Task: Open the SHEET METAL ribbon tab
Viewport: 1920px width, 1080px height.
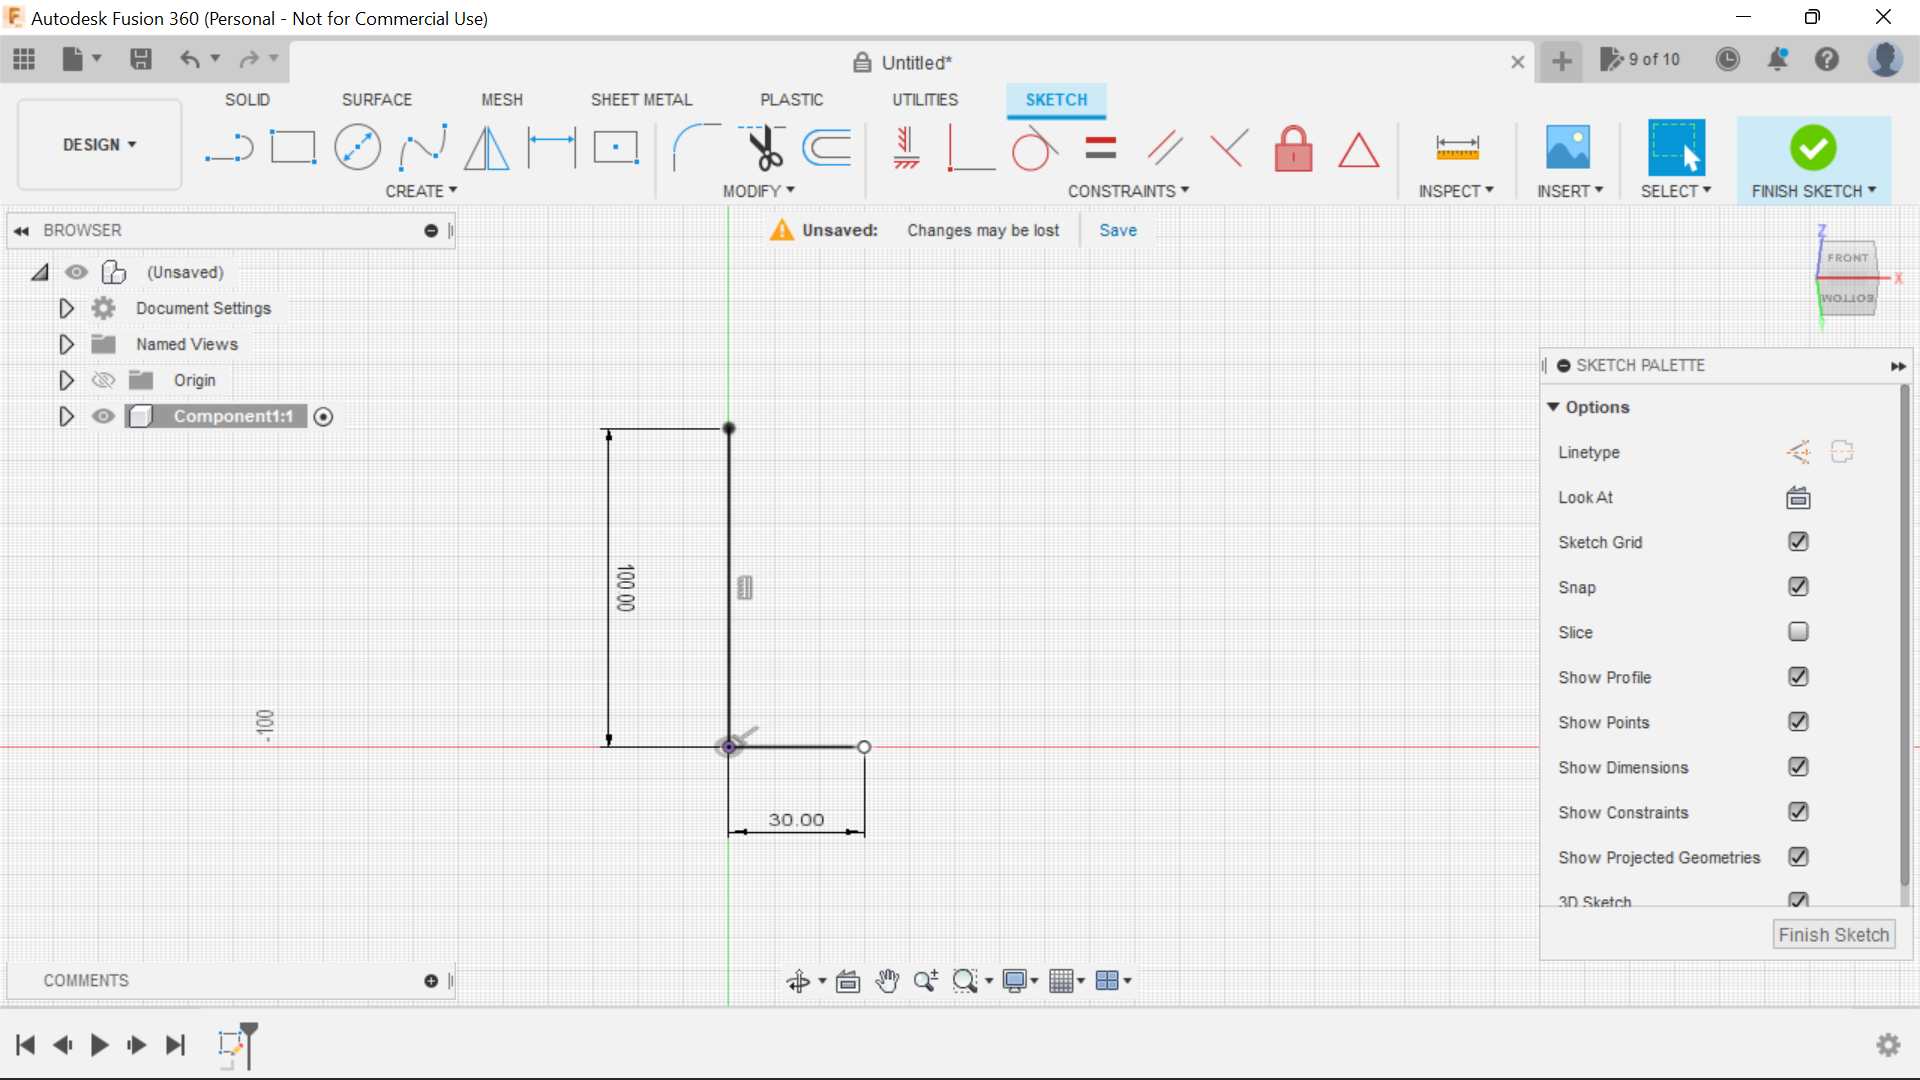Action: (641, 99)
